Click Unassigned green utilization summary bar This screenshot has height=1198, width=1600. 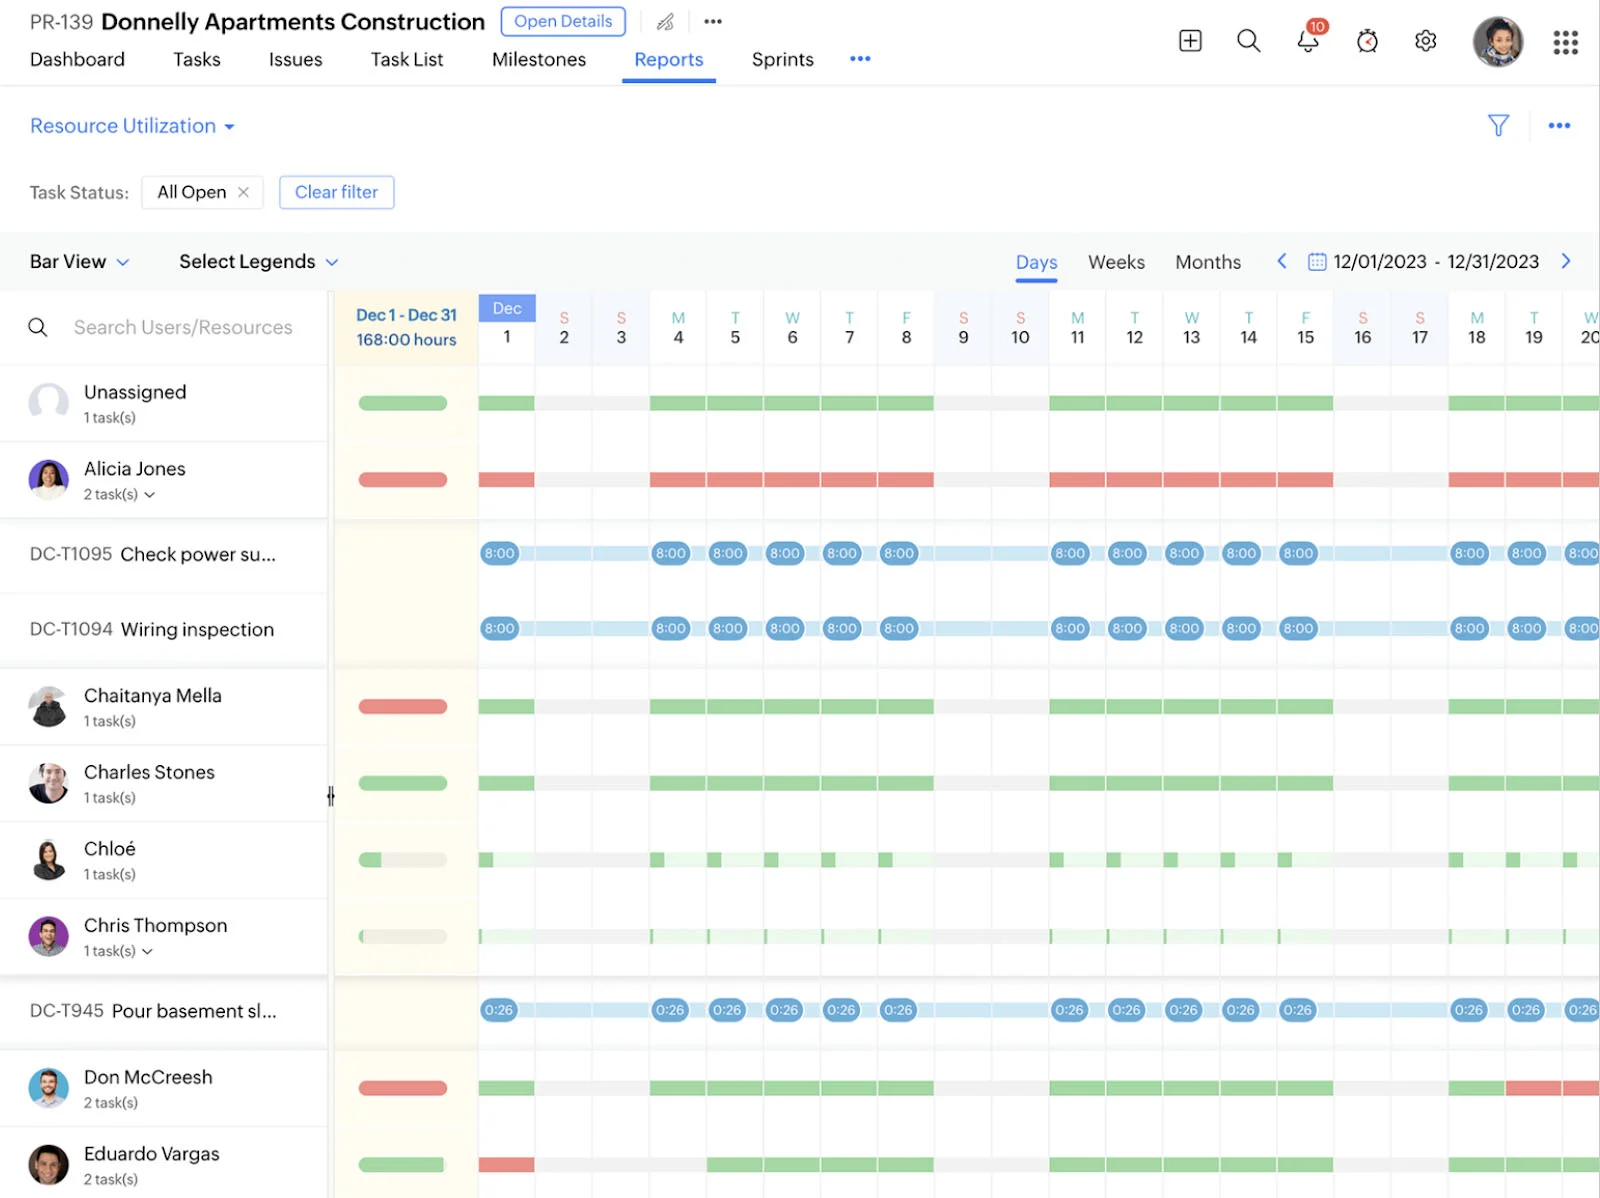(403, 403)
